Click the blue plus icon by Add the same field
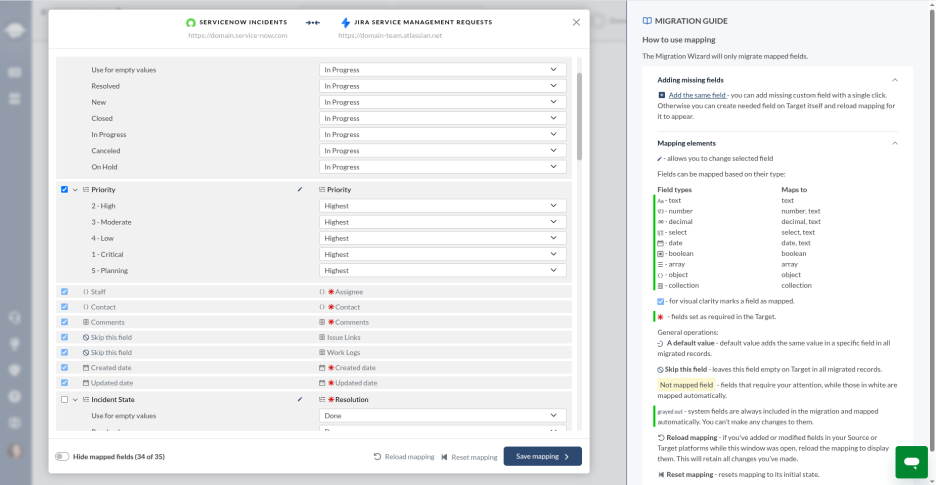This screenshot has width=936, height=485. pos(661,95)
